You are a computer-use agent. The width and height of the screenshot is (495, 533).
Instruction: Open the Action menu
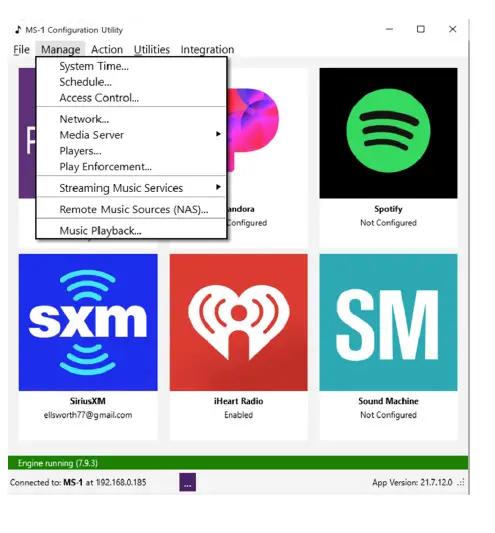(x=107, y=50)
